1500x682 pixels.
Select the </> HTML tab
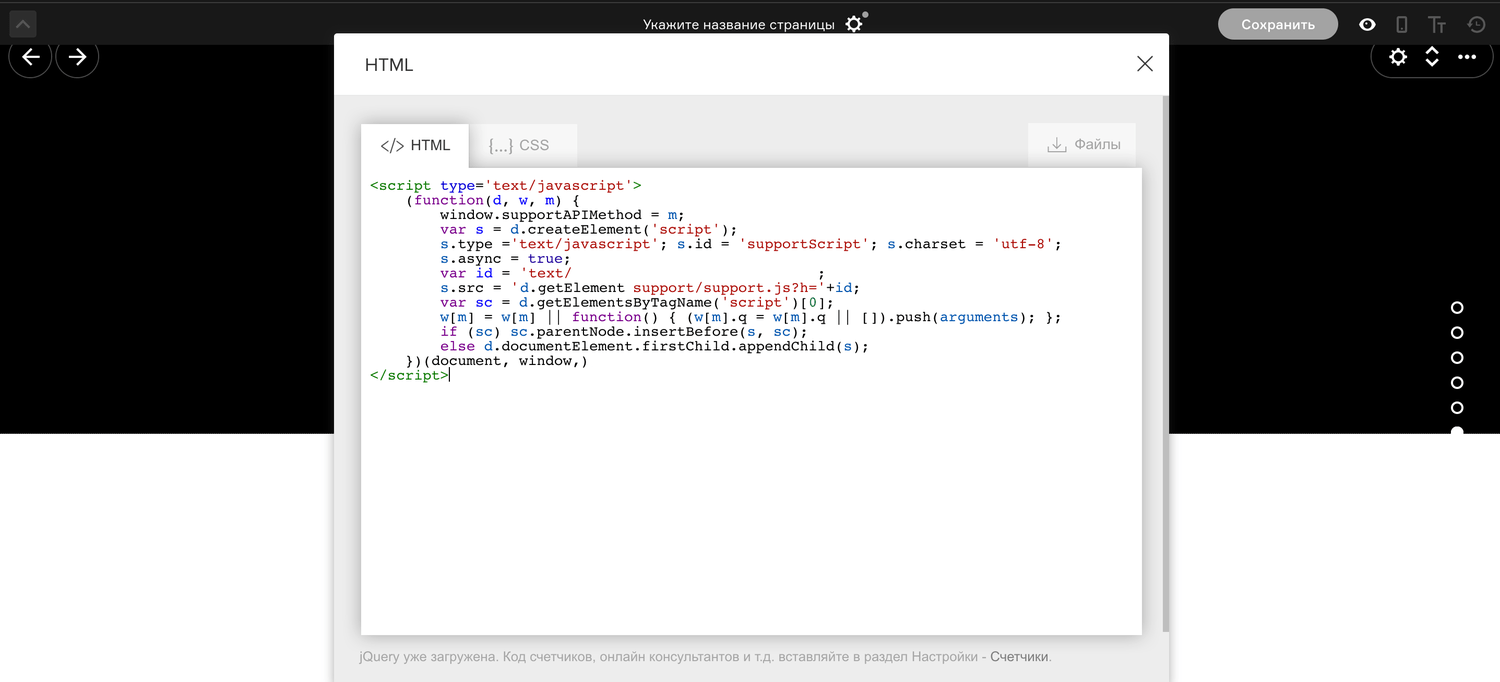415,145
